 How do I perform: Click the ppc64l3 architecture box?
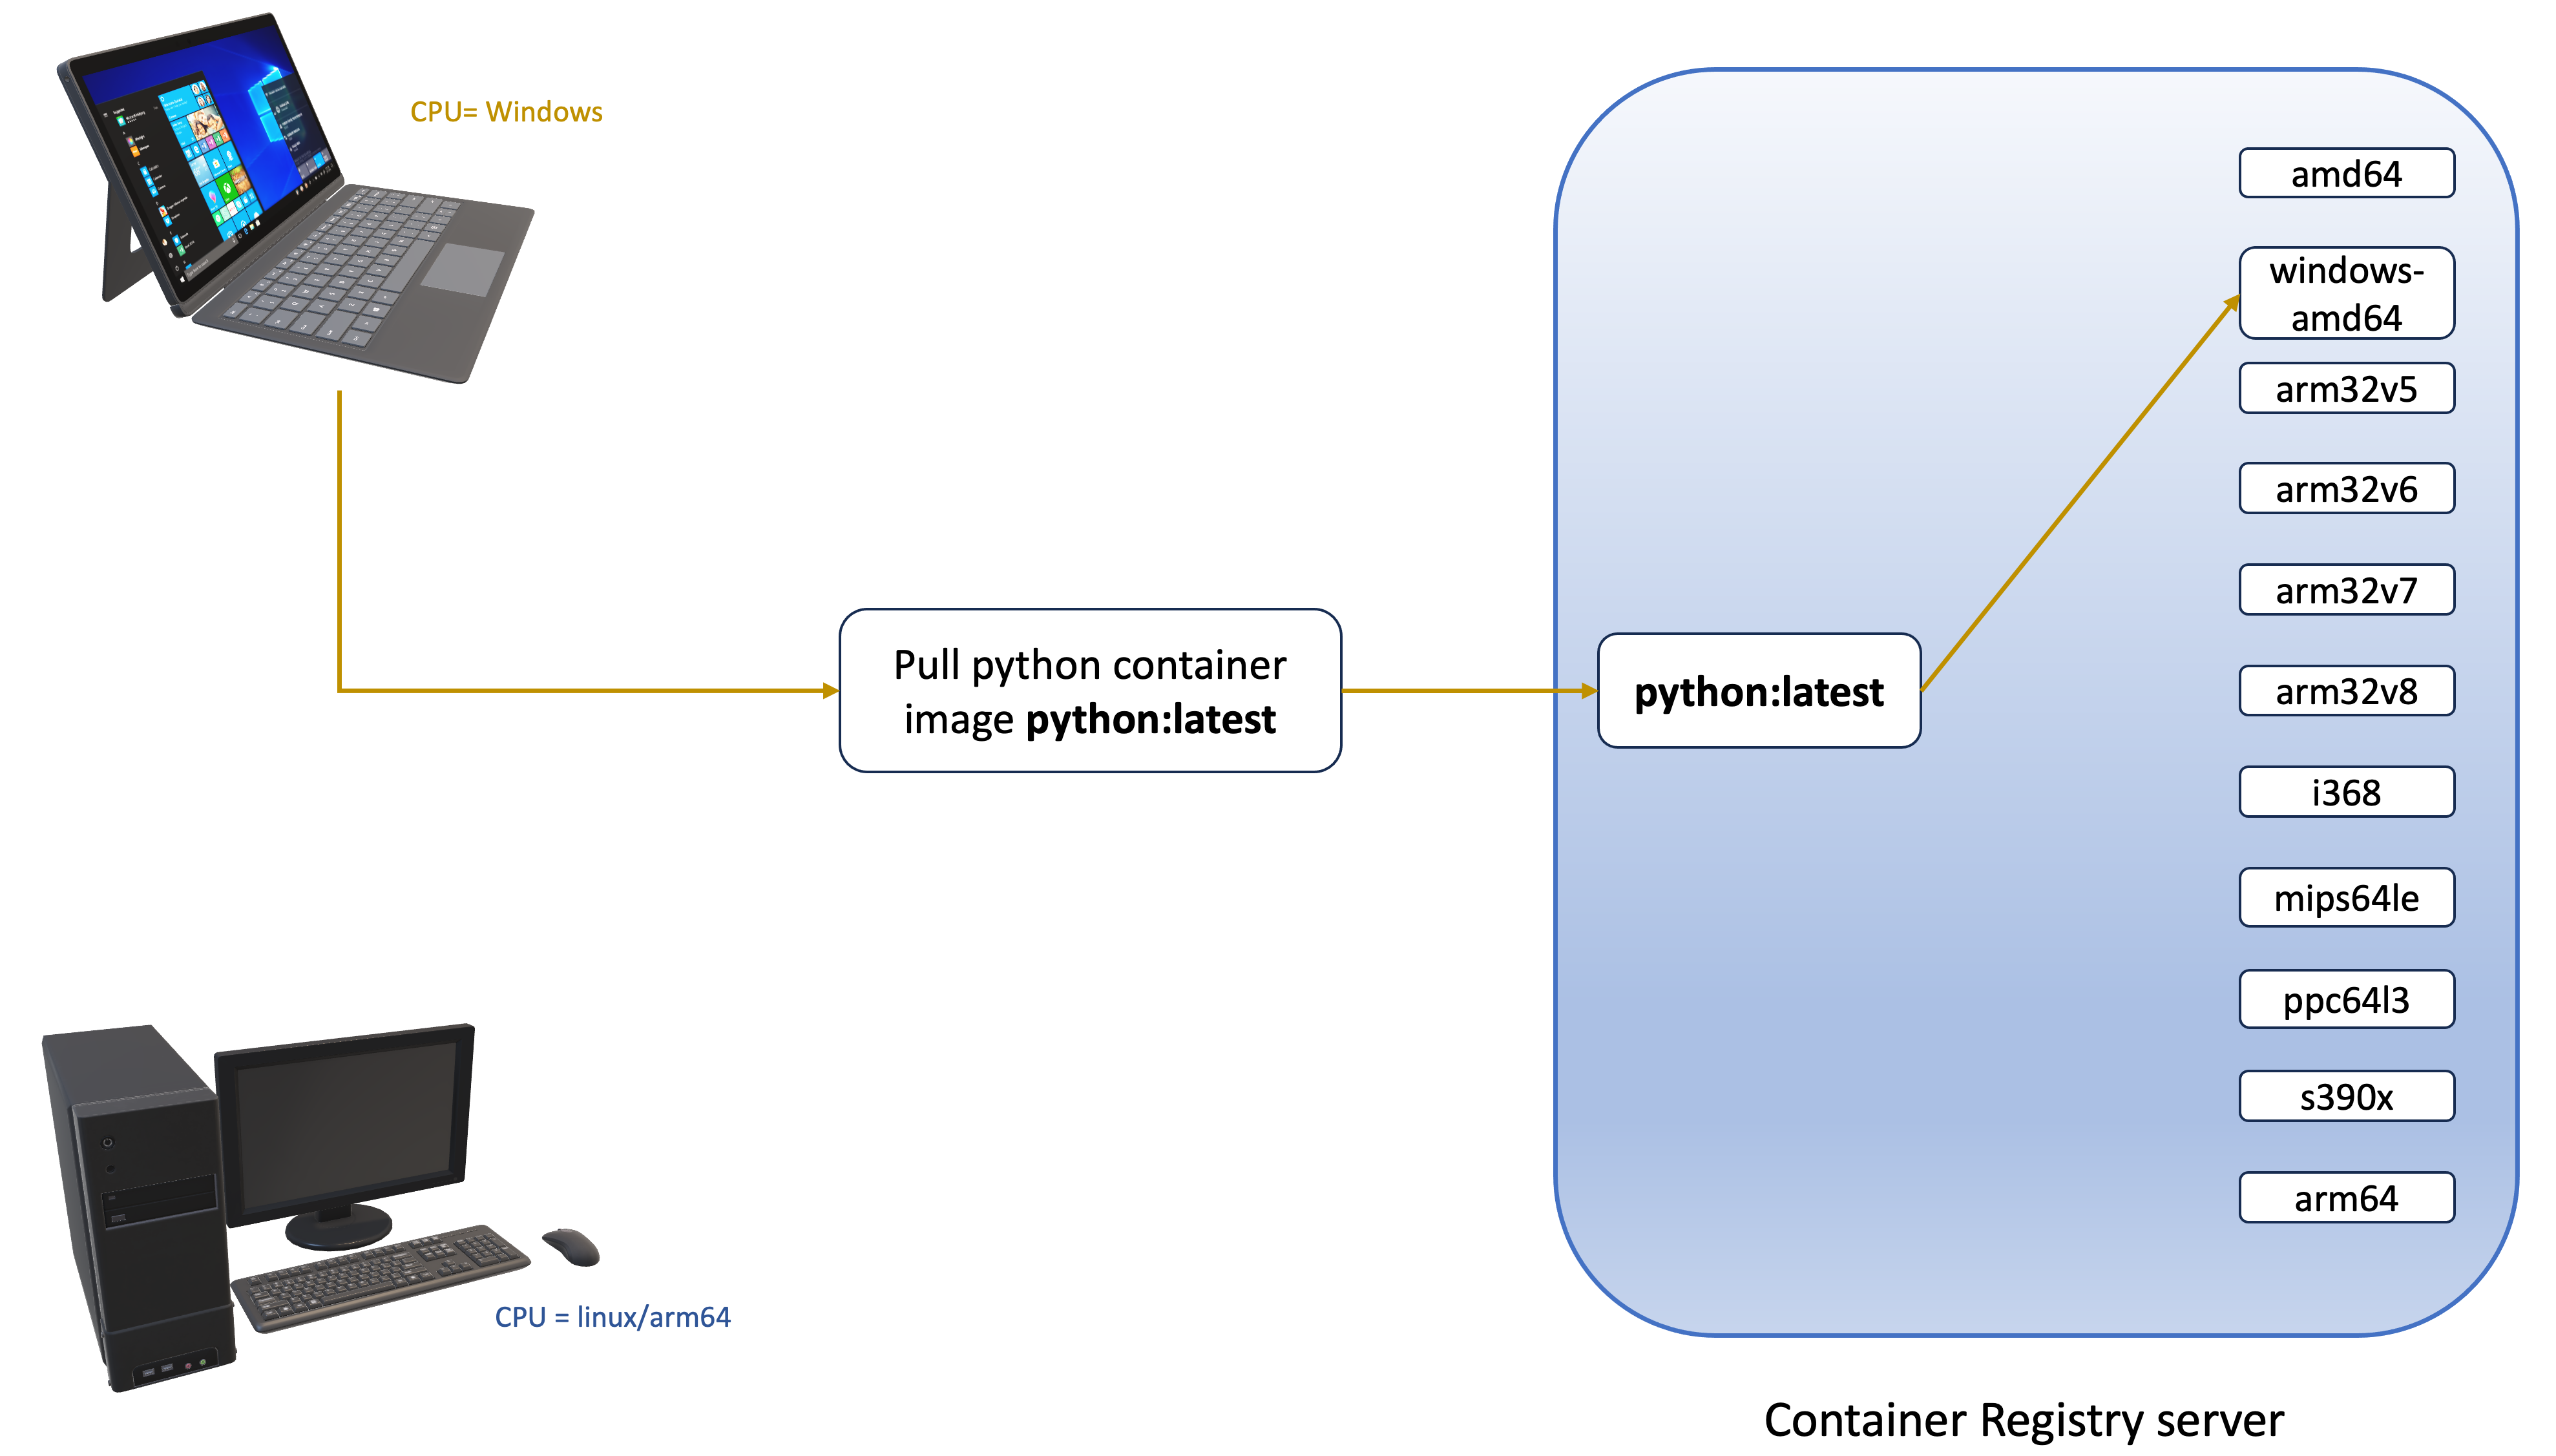(x=2346, y=1000)
